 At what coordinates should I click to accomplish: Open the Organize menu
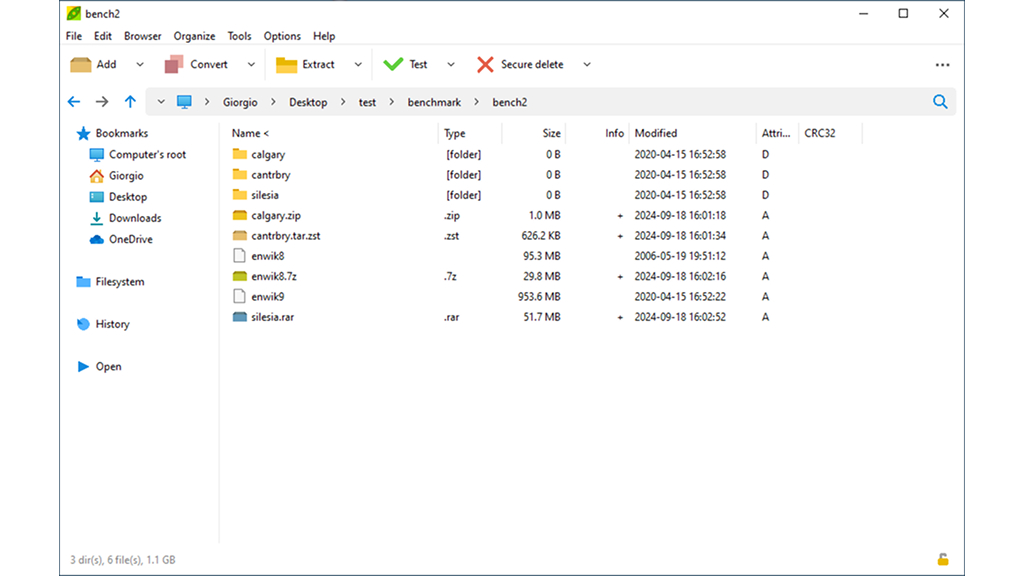point(194,36)
